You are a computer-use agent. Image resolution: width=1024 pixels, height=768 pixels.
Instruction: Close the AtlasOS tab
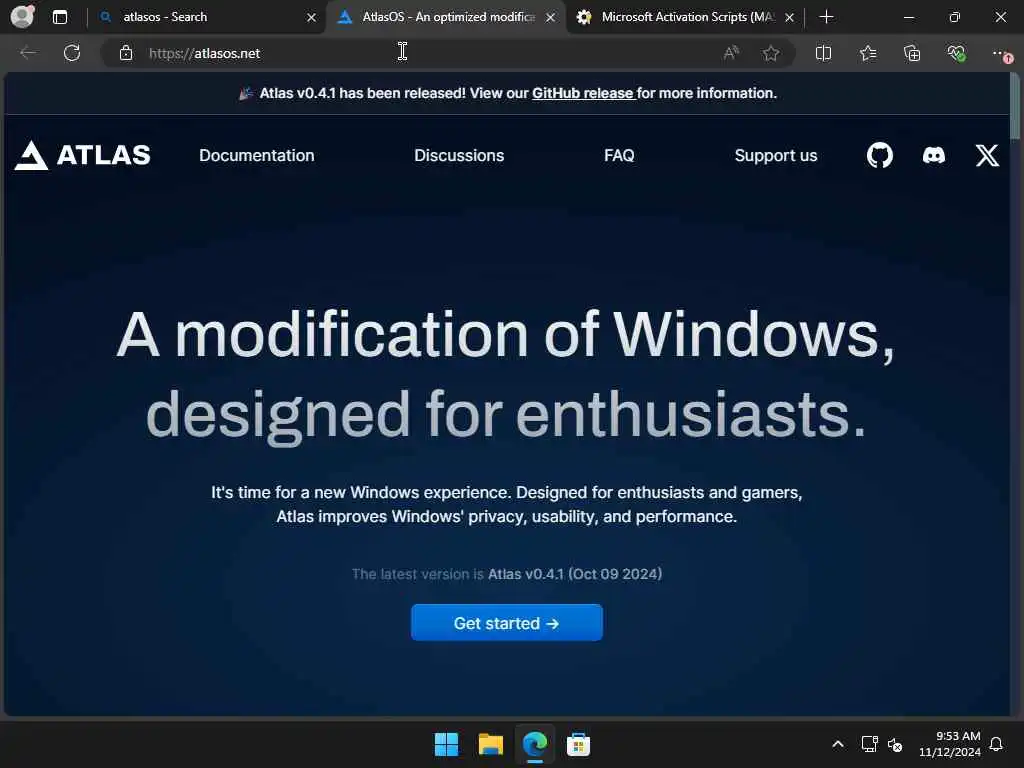click(551, 18)
